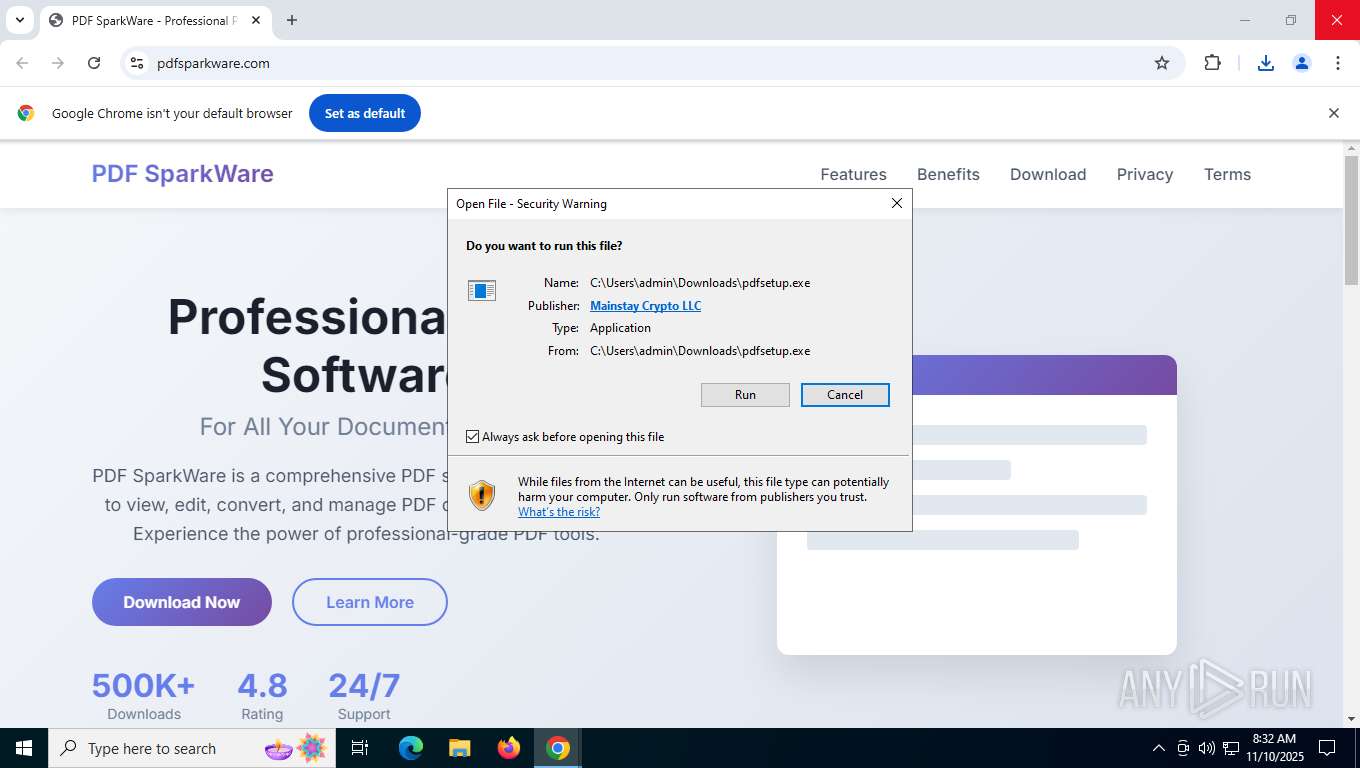Cancel the Open File security warning

(845, 395)
